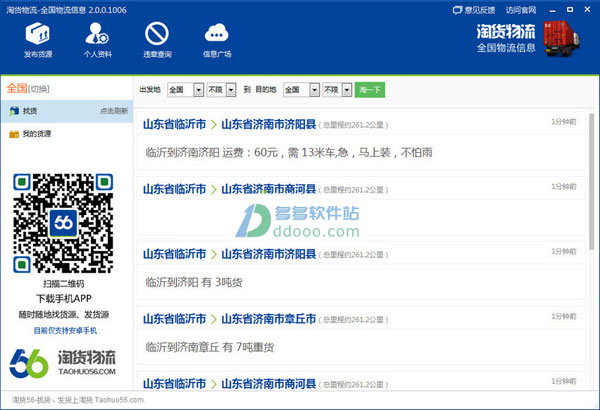Screen dimensions: 600x410
Task: Open 发布货源 (publish cargo) icon
Action: pos(38,35)
